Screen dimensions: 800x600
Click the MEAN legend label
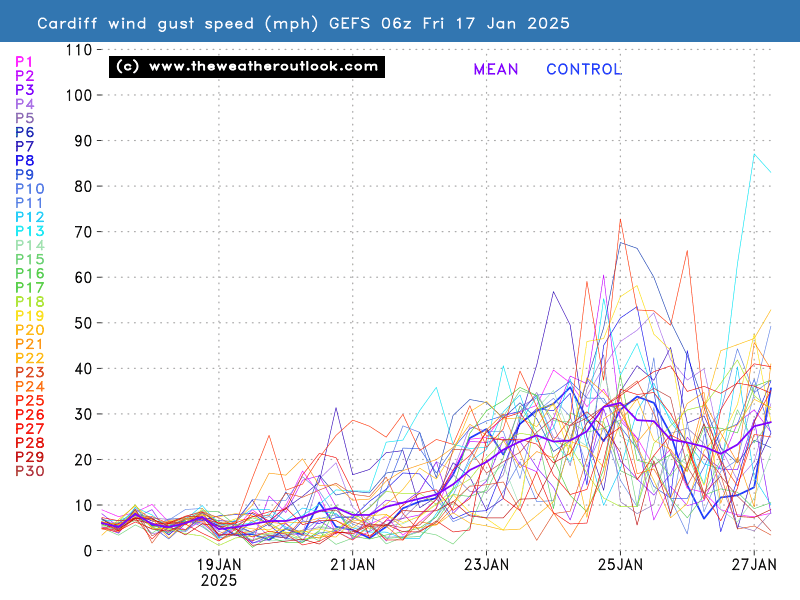(495, 69)
